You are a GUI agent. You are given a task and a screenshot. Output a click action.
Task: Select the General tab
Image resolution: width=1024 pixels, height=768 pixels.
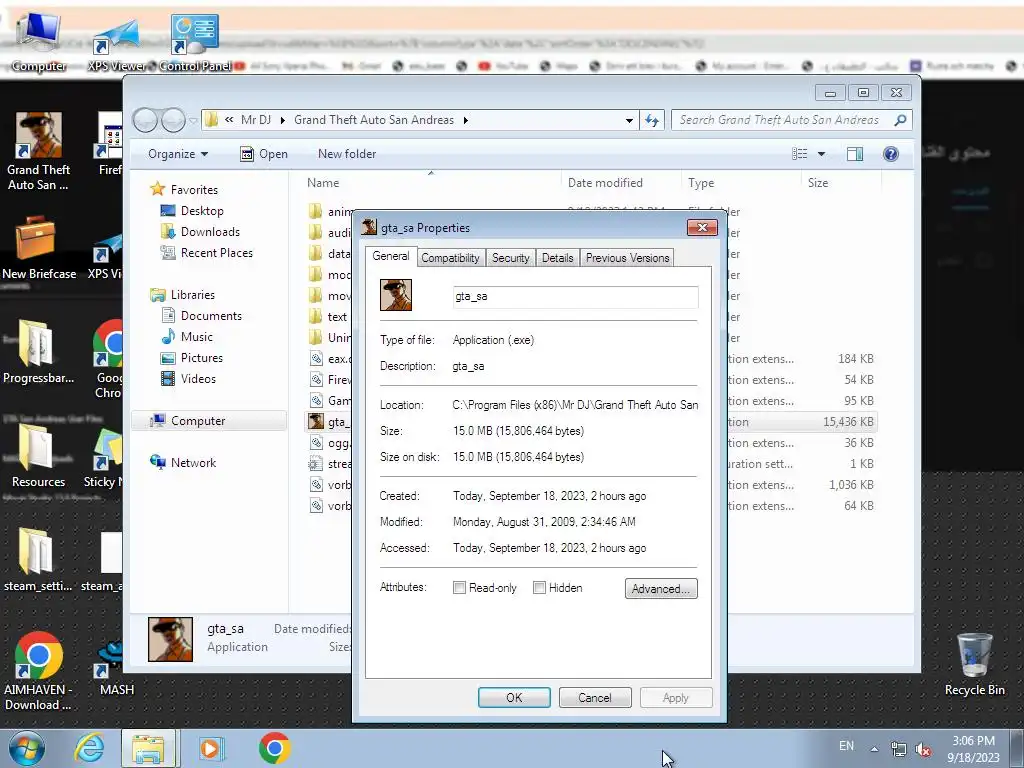pos(391,256)
